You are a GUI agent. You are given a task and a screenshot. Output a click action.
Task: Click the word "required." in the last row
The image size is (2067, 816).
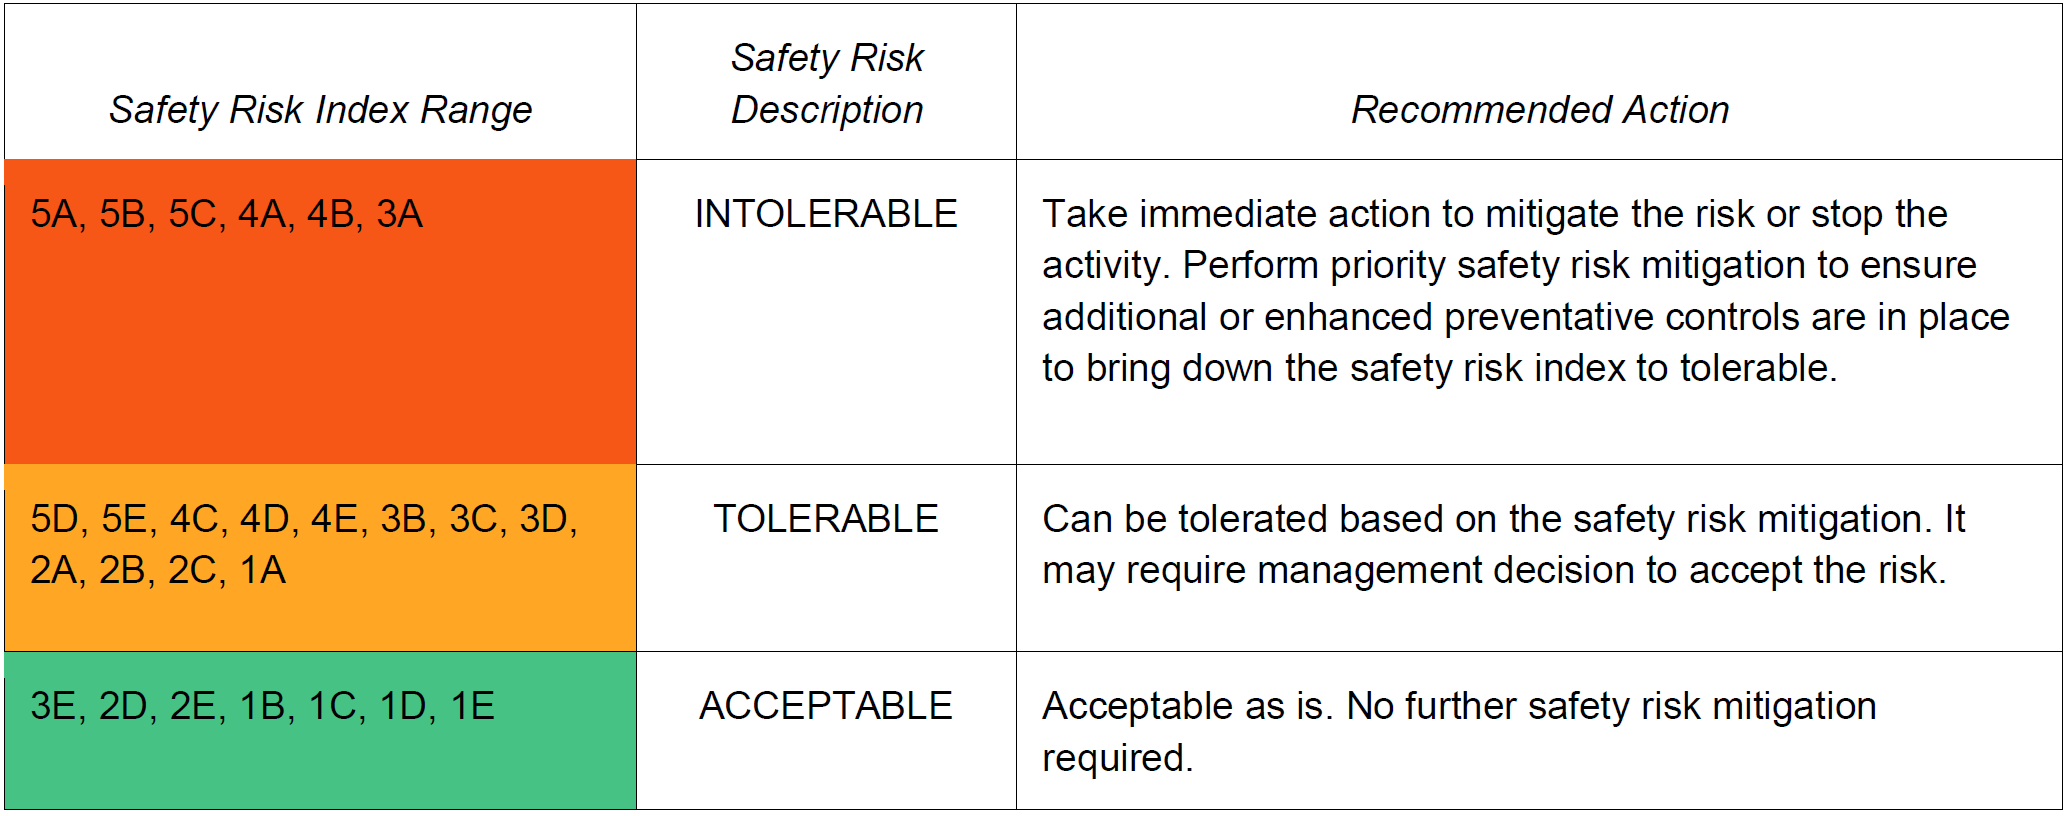coord(1117,758)
